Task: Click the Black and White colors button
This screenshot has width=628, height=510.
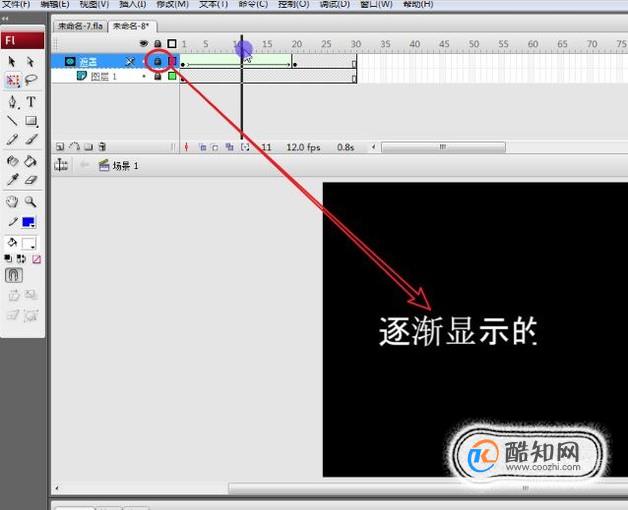Action: pyautogui.click(x=8, y=259)
